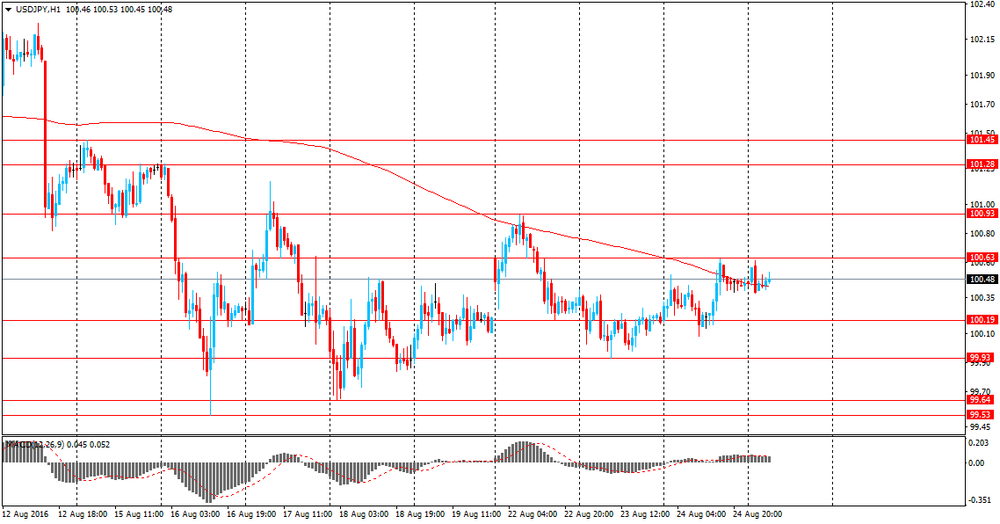Select the 101.28 red price level label
This screenshot has width=1000, height=524.
tap(982, 164)
